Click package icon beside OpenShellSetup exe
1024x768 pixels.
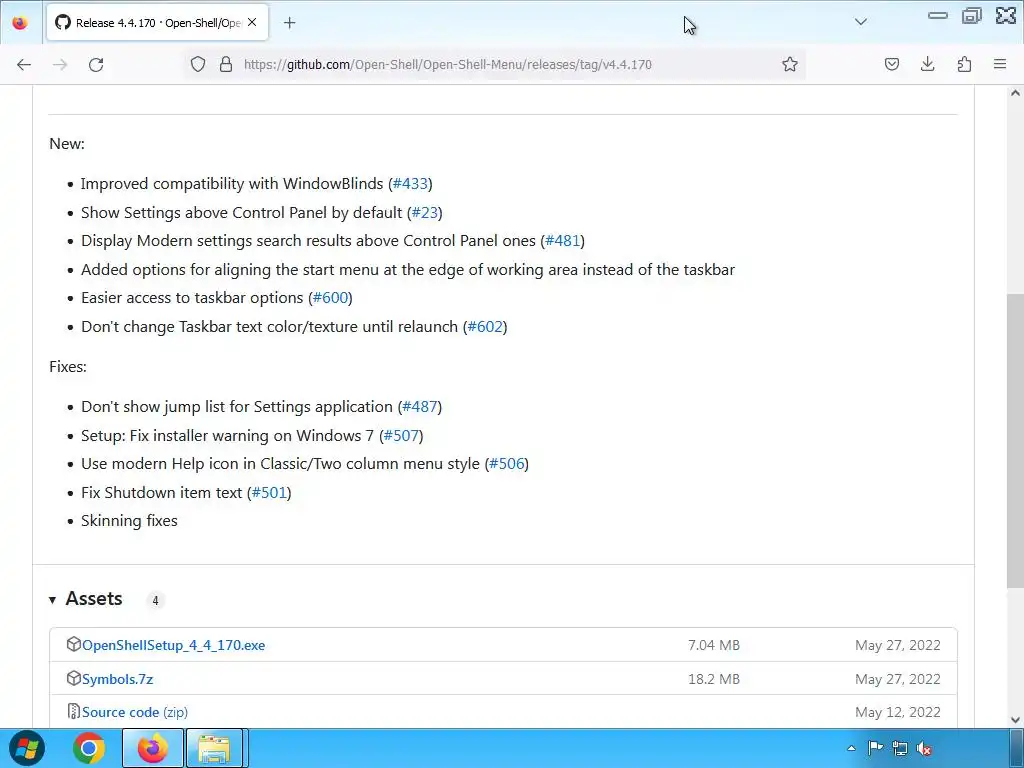click(x=74, y=645)
